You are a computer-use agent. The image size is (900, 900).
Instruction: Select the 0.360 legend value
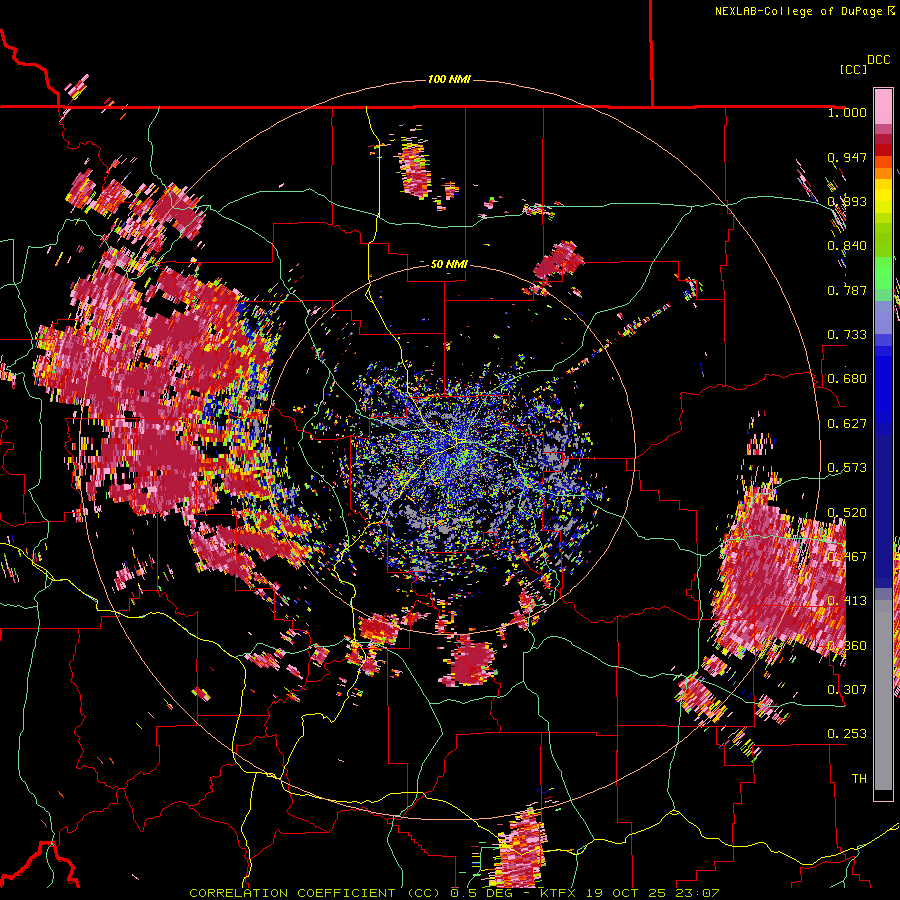point(847,646)
